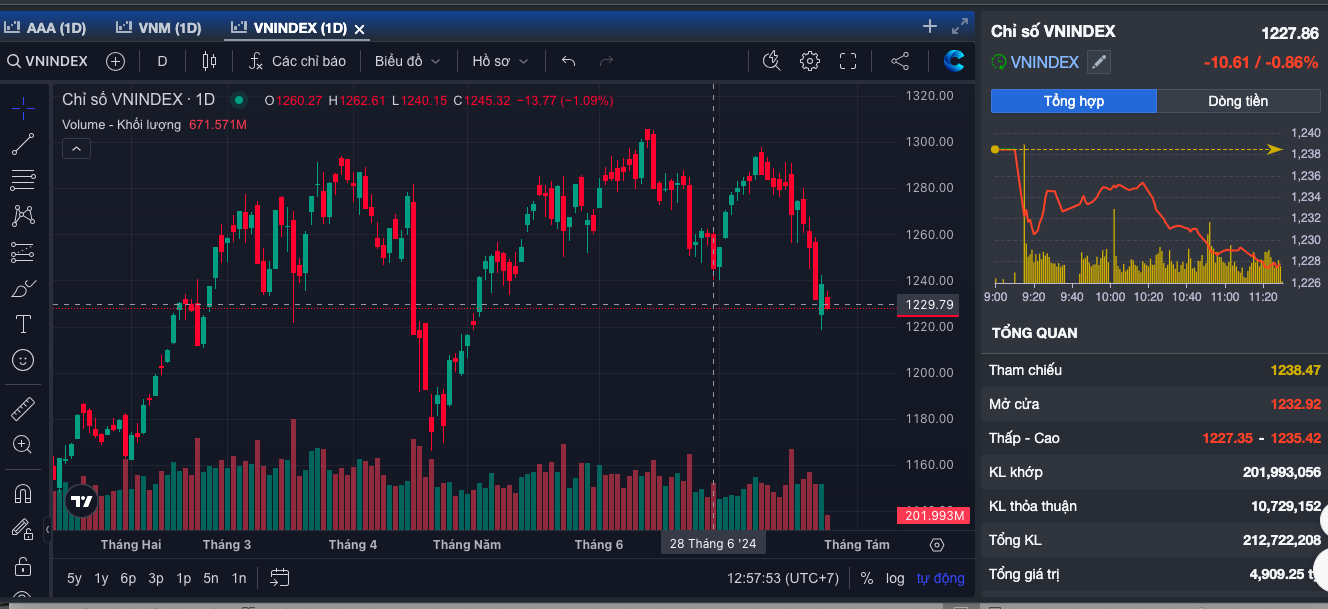Open the go to date calendar icon
Screen dimensions: 1328x609
coord(280,578)
